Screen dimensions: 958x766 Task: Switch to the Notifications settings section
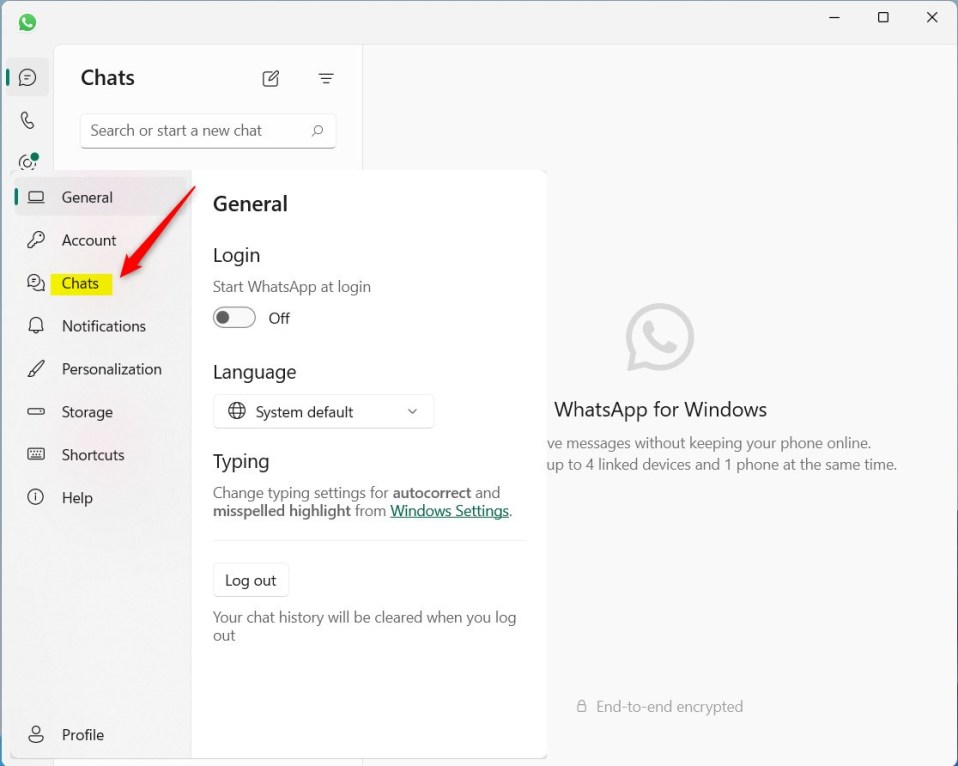coord(102,326)
